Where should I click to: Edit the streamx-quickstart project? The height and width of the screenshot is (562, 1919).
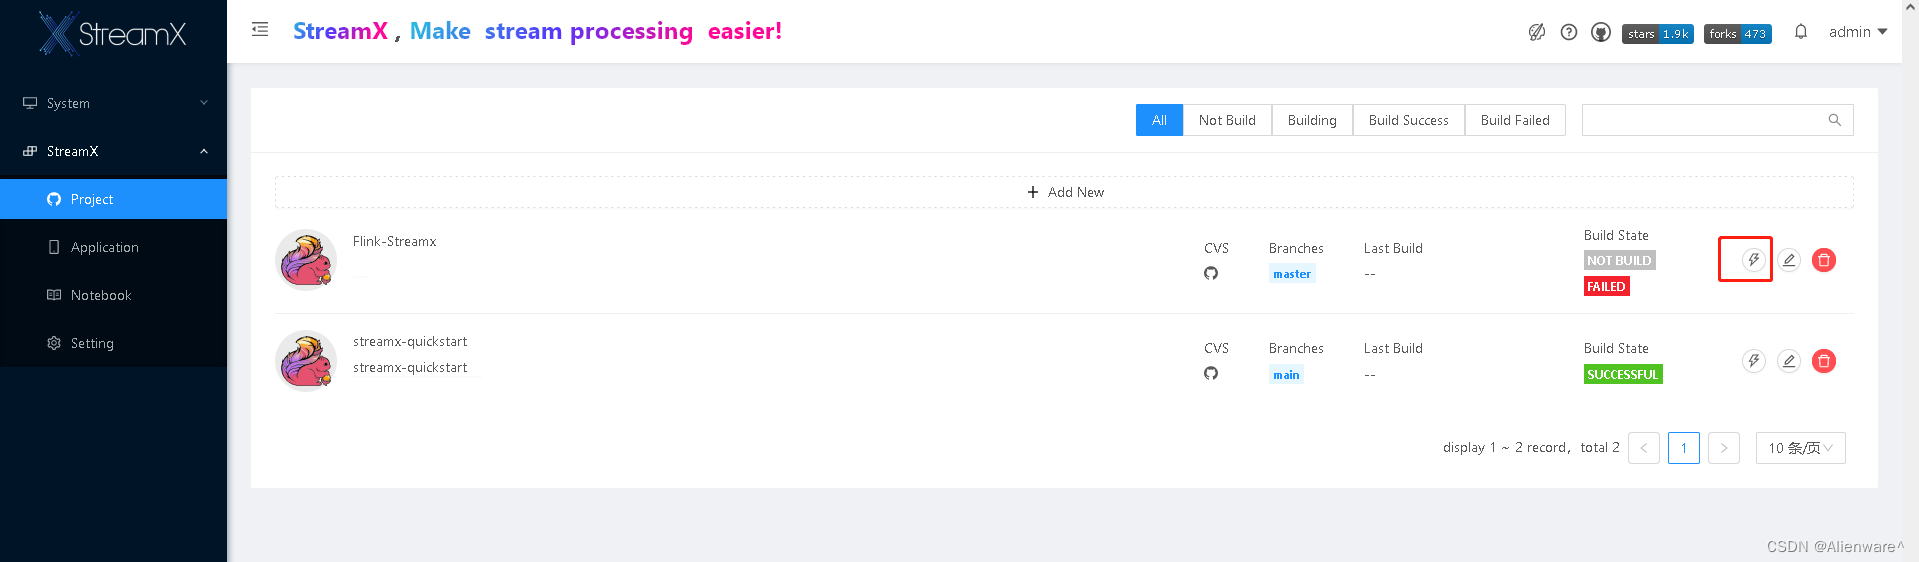point(1789,361)
